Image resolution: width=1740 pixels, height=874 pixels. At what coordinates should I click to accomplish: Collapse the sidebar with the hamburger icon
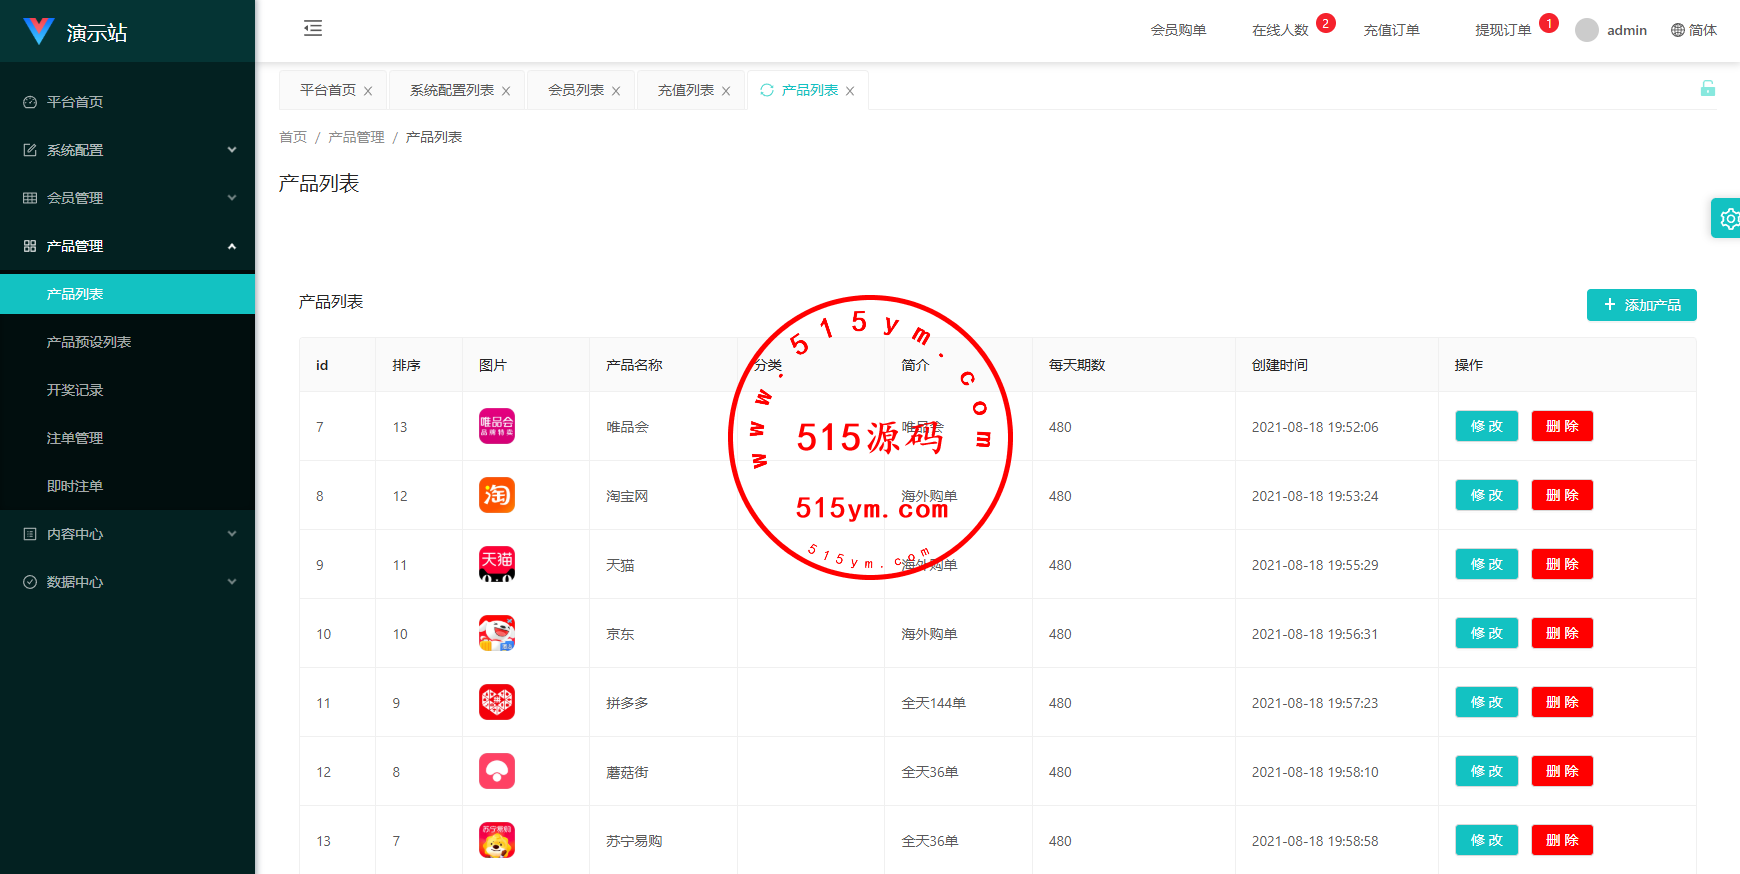pos(313,28)
